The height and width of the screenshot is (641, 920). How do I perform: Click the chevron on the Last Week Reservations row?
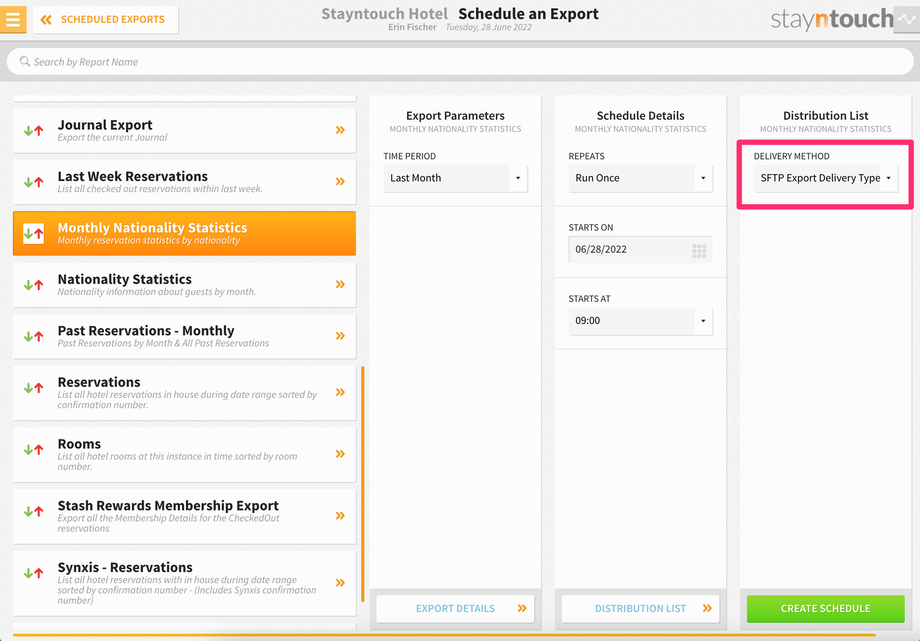pos(340,182)
